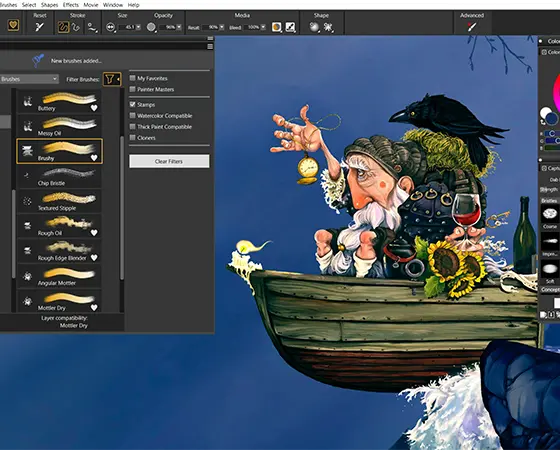The height and width of the screenshot is (450, 560).
Task: Uncheck the Stamps filter checkbox
Action: [x=132, y=105]
